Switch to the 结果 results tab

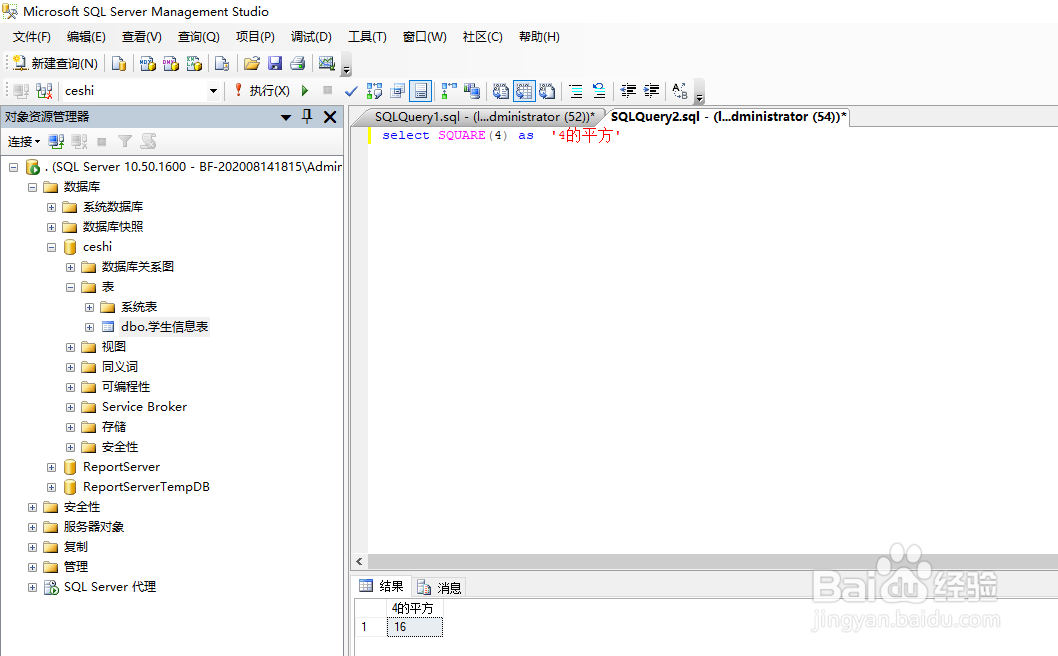[x=382, y=586]
